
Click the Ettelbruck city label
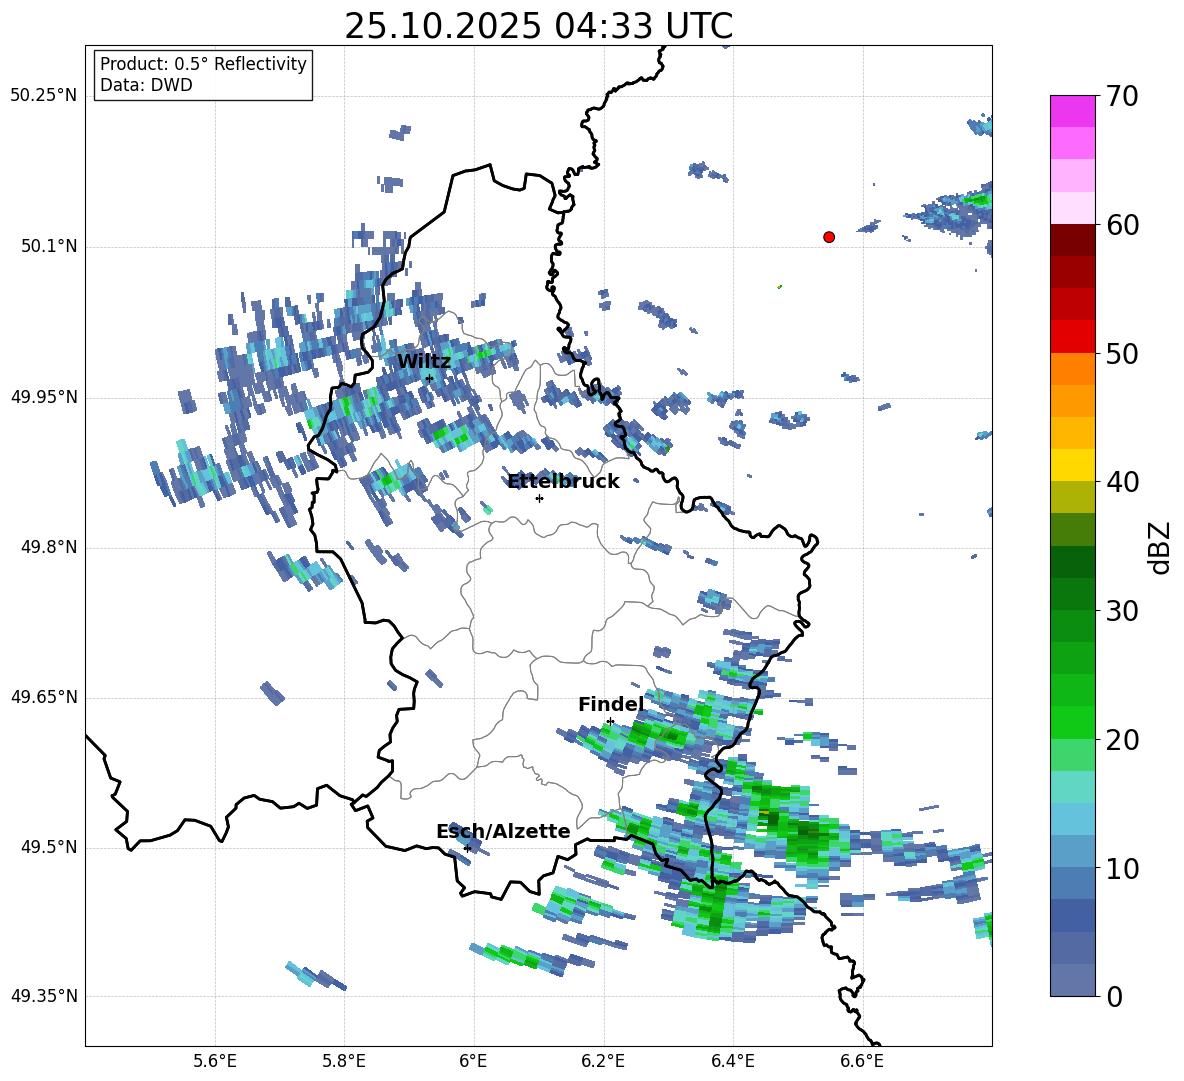tap(563, 482)
